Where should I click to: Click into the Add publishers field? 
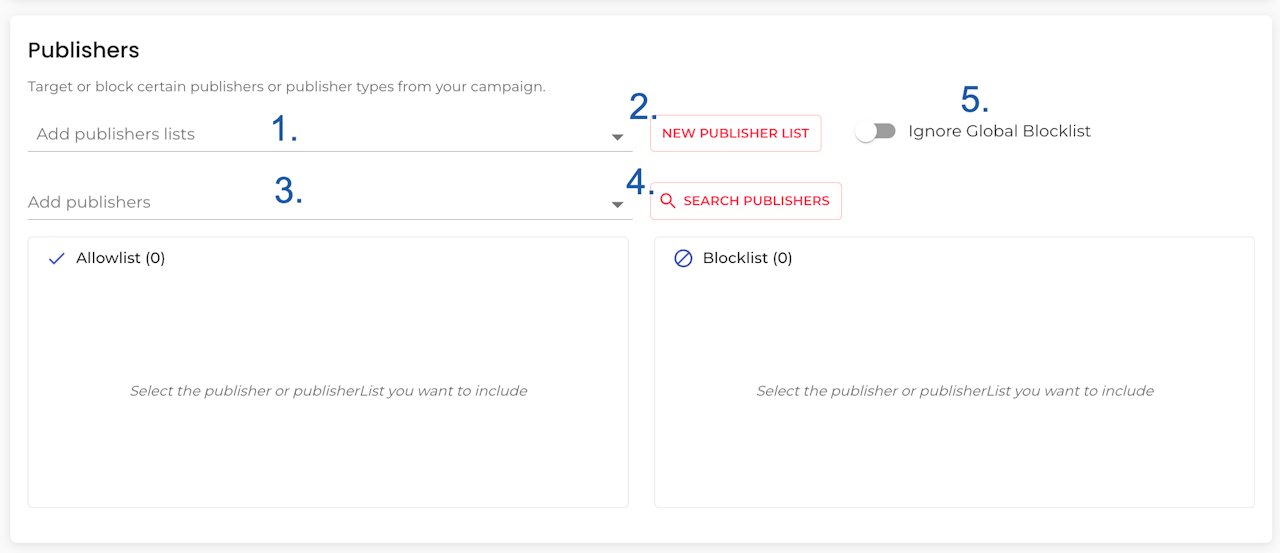[x=140, y=202]
